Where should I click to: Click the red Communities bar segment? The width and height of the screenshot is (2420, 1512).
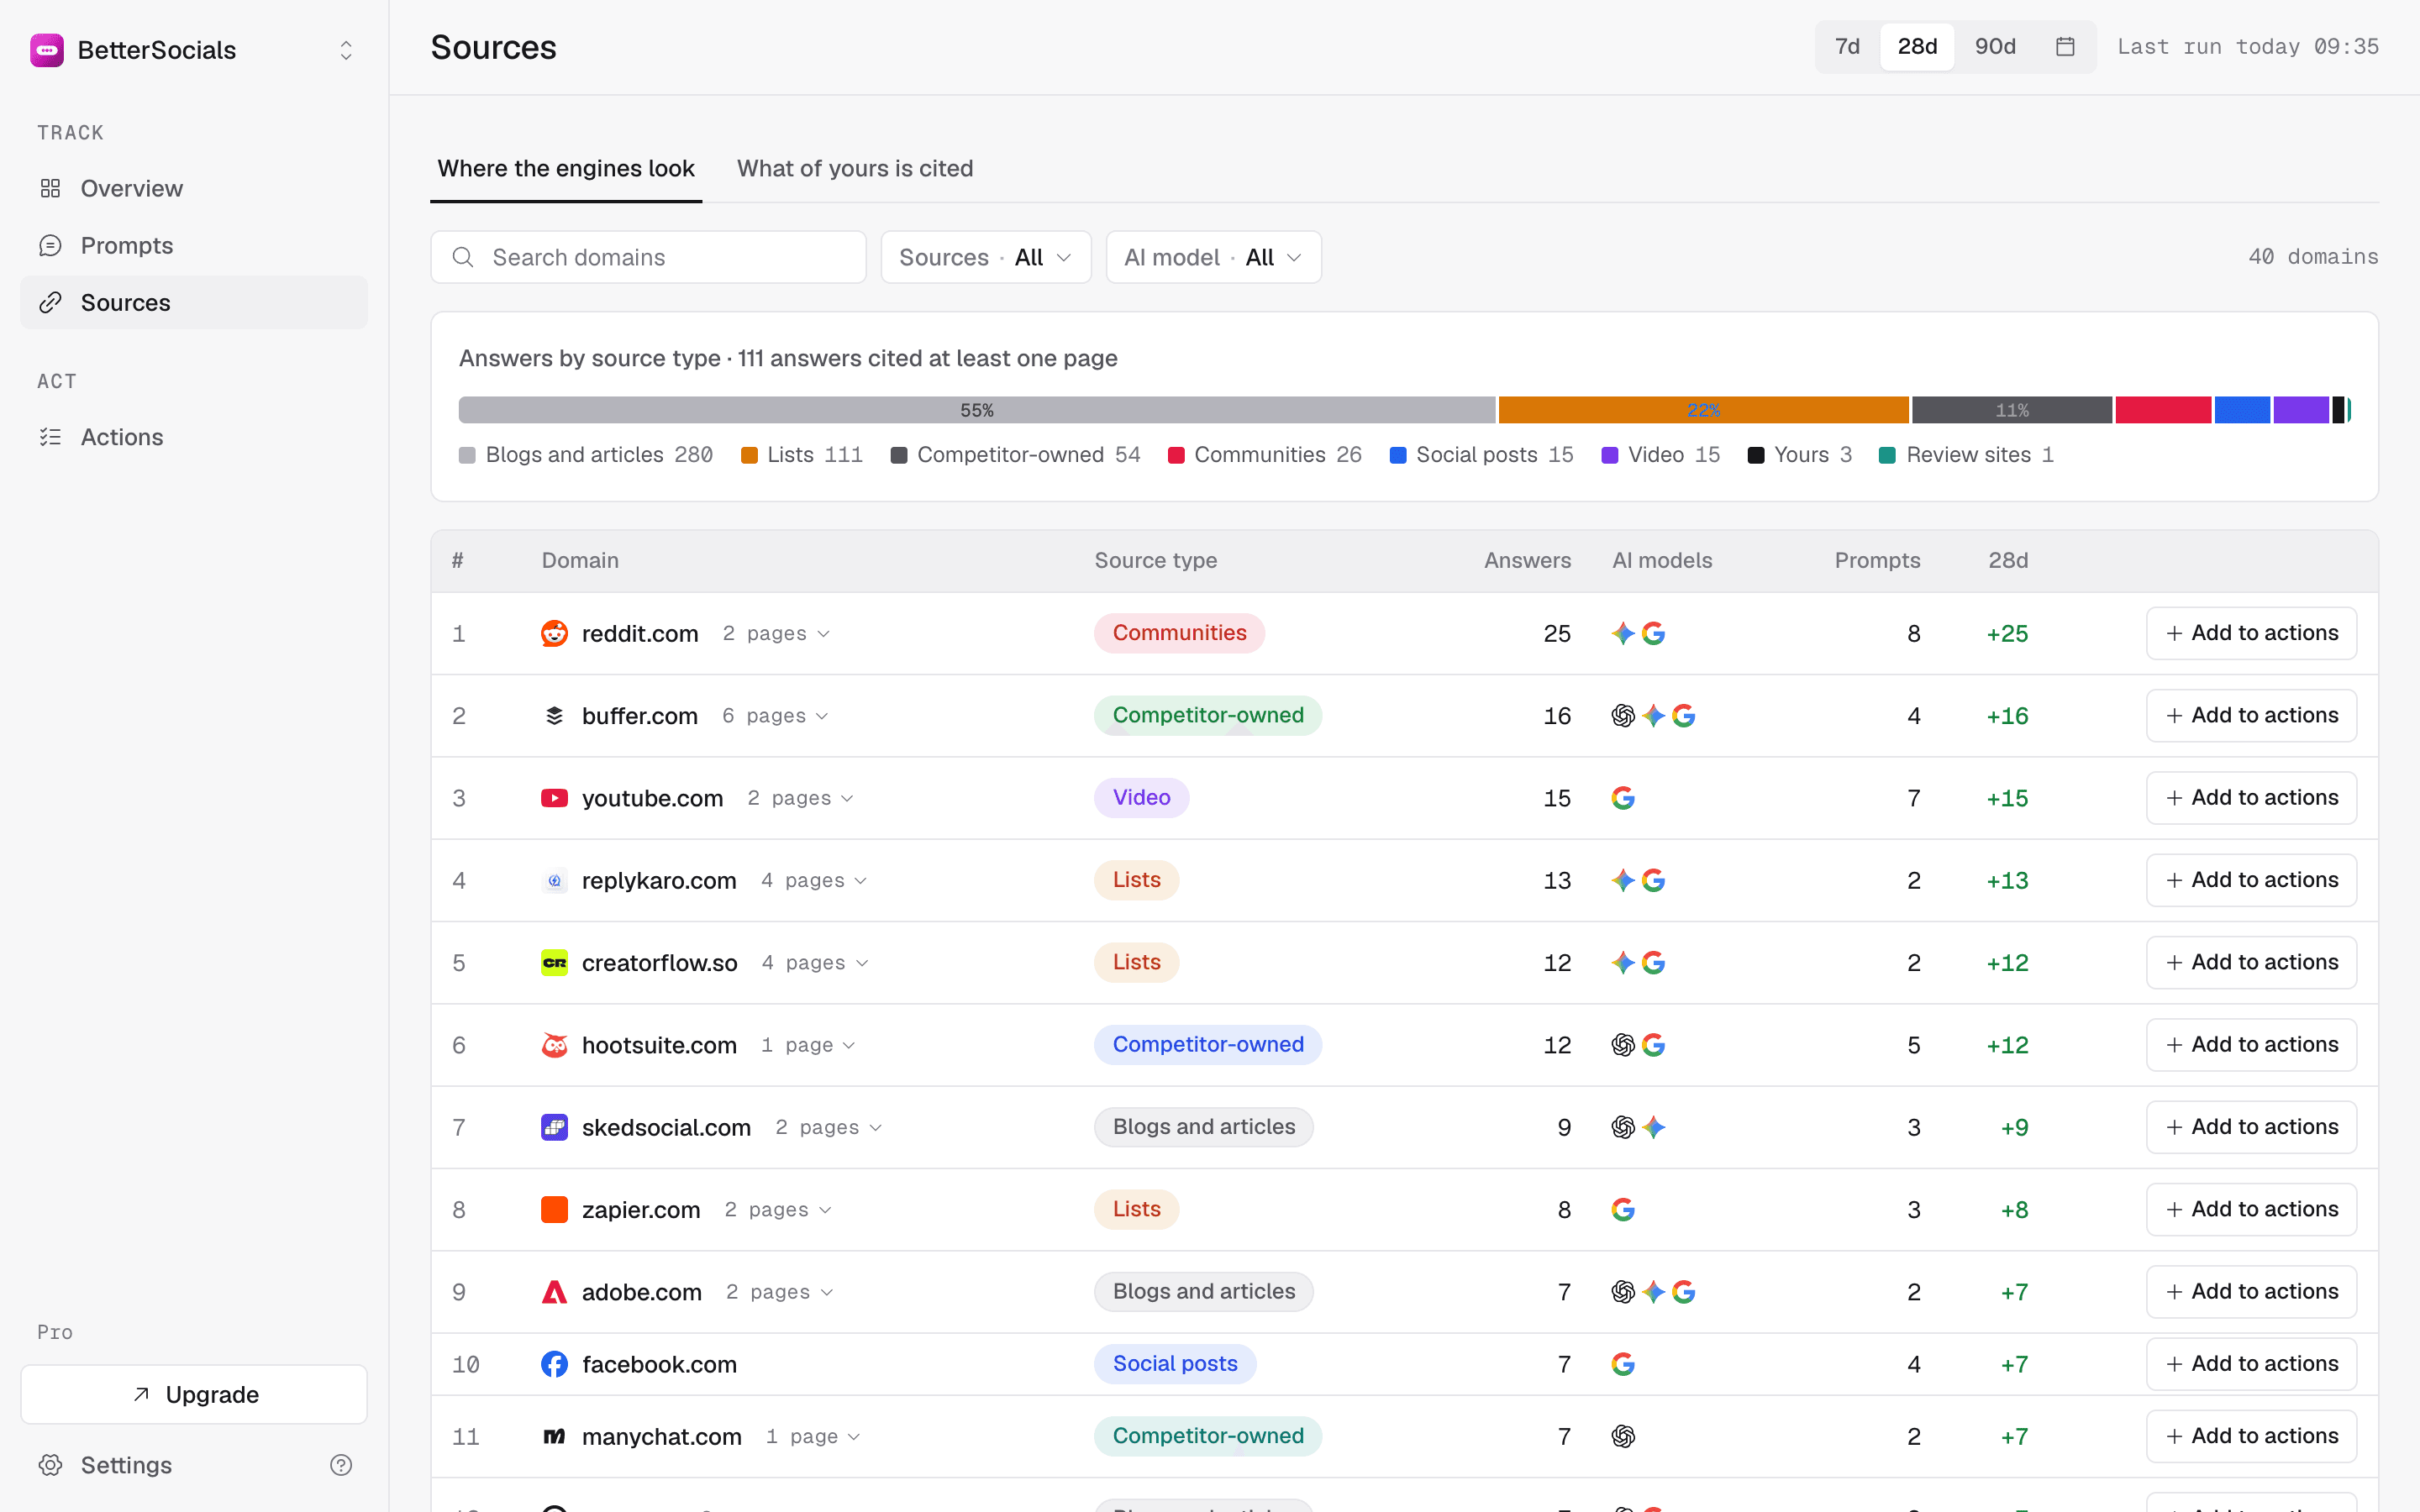2163,410
